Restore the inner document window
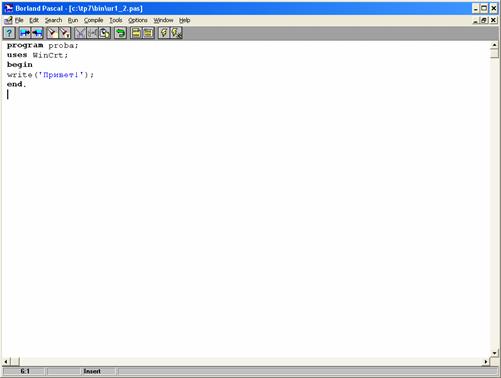501x378 pixels. tap(484, 20)
